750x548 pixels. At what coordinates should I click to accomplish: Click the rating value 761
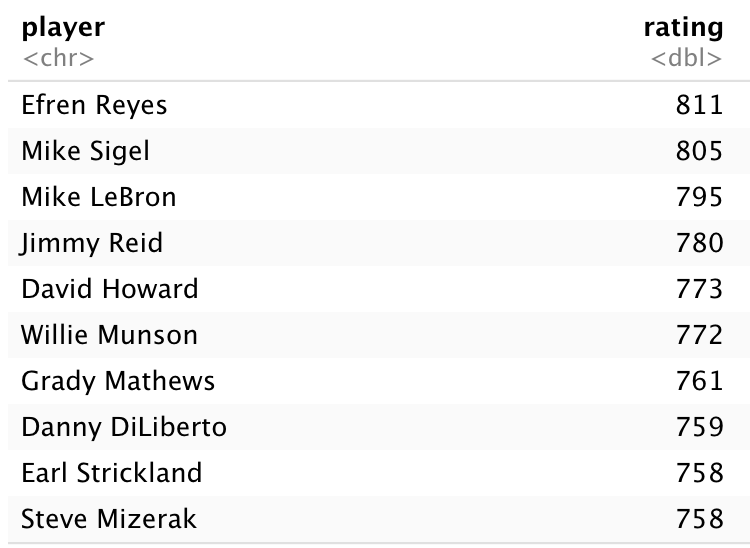point(699,381)
